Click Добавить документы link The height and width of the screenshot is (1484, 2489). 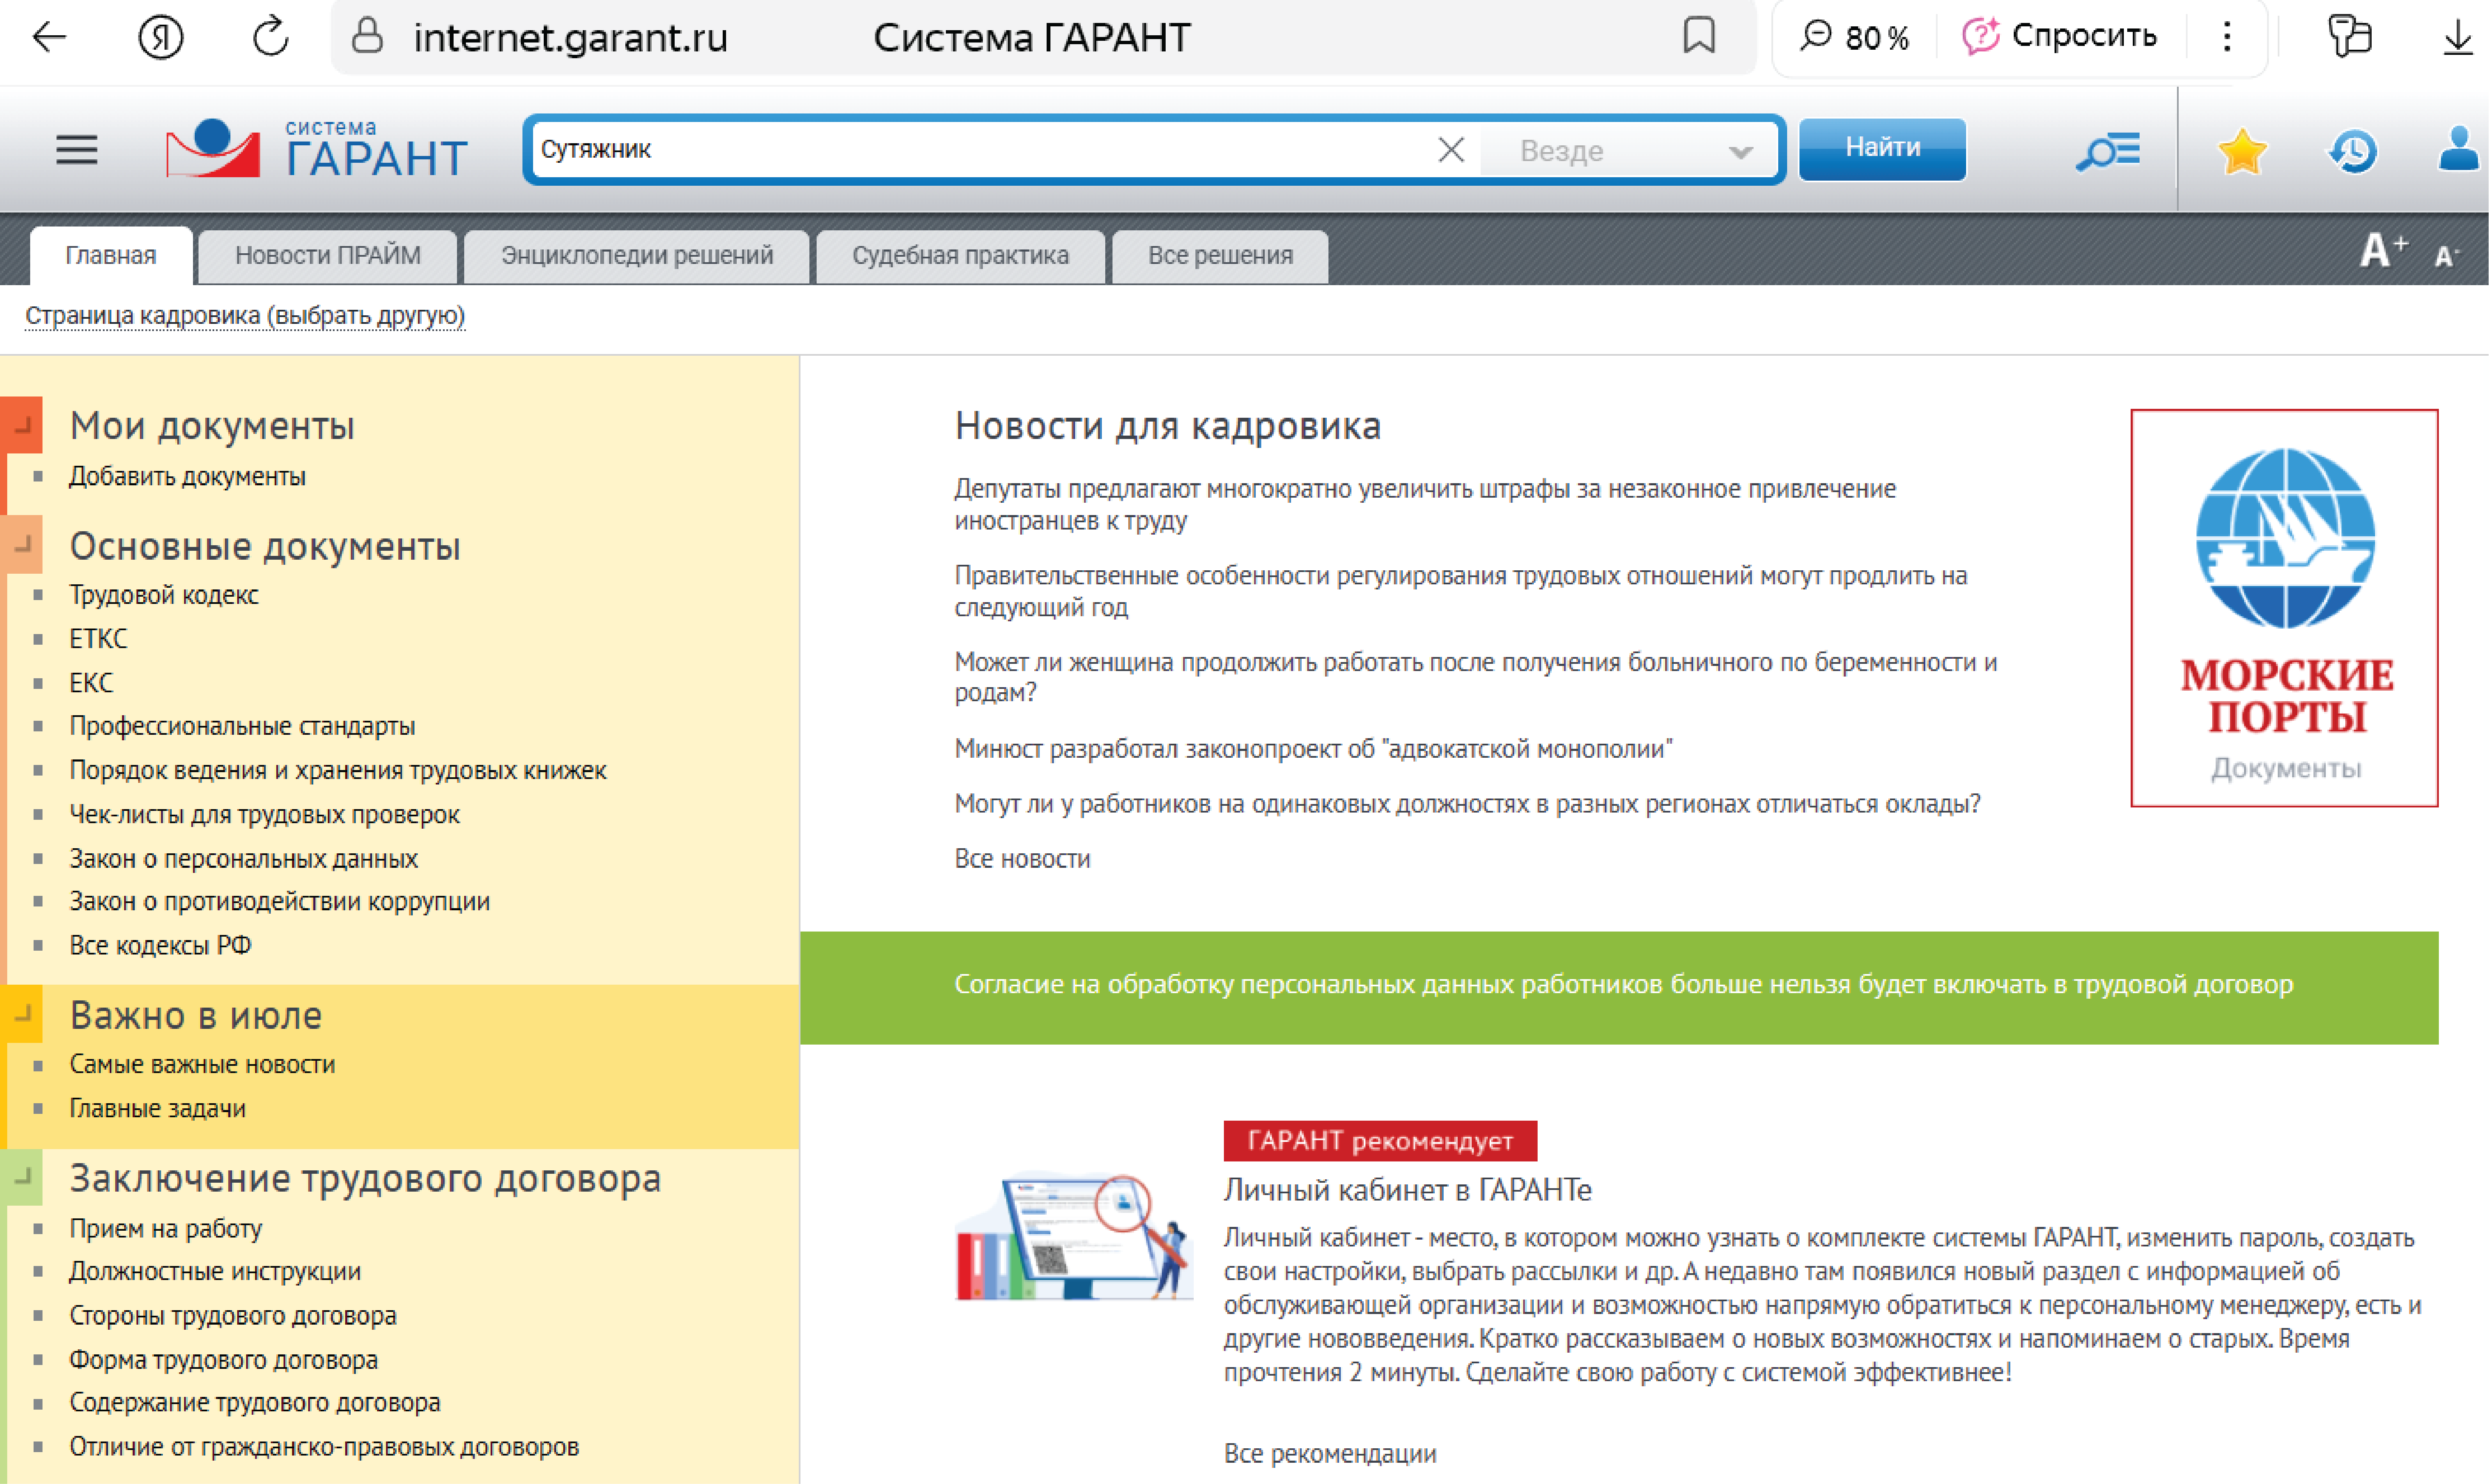click(187, 476)
